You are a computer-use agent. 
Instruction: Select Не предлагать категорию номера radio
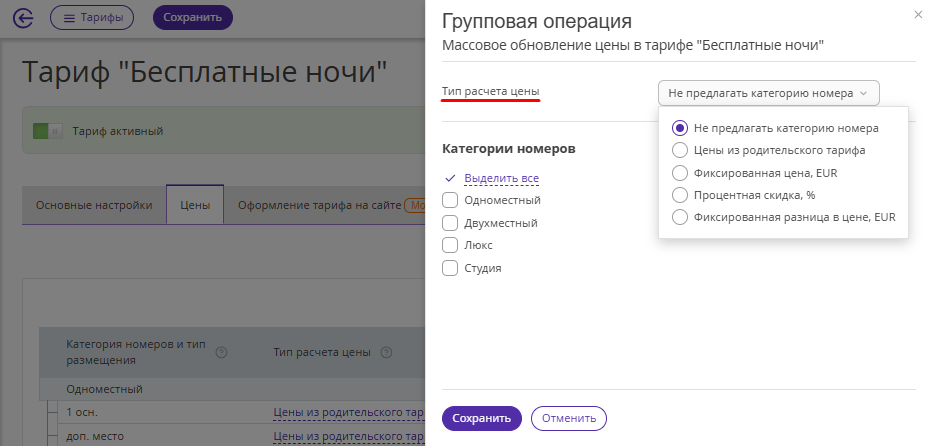tap(679, 128)
